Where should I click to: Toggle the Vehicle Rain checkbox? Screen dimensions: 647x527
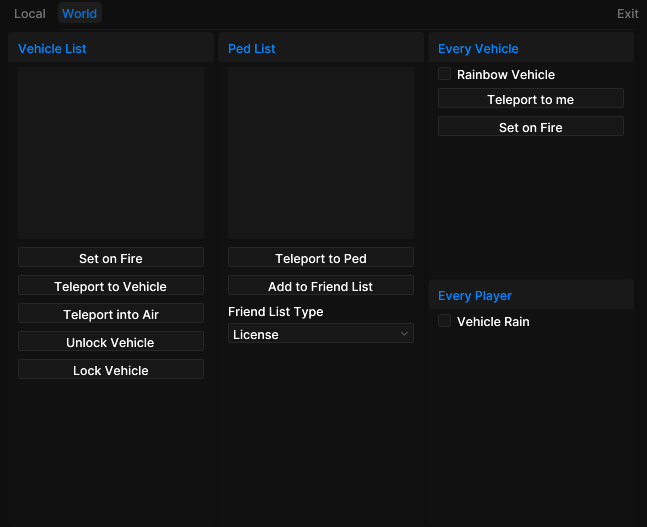444,321
